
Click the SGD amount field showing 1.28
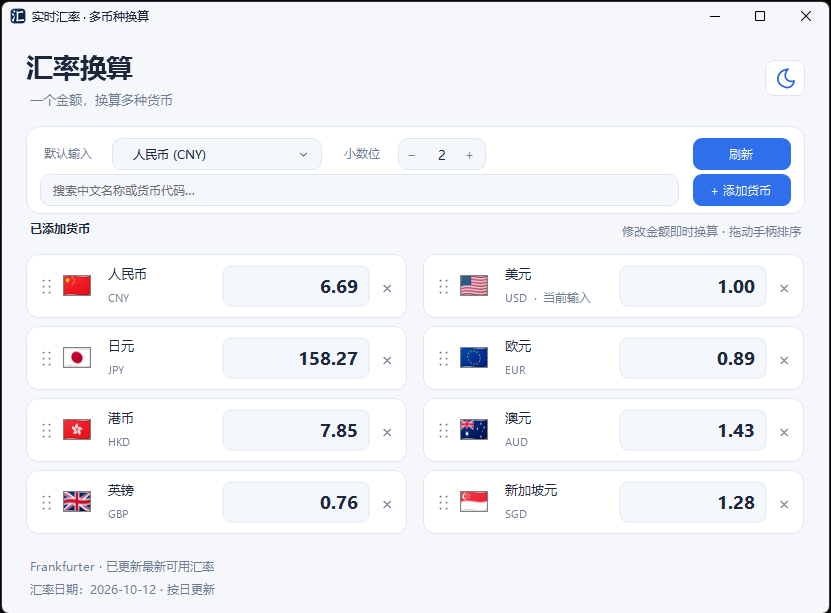[x=693, y=502]
